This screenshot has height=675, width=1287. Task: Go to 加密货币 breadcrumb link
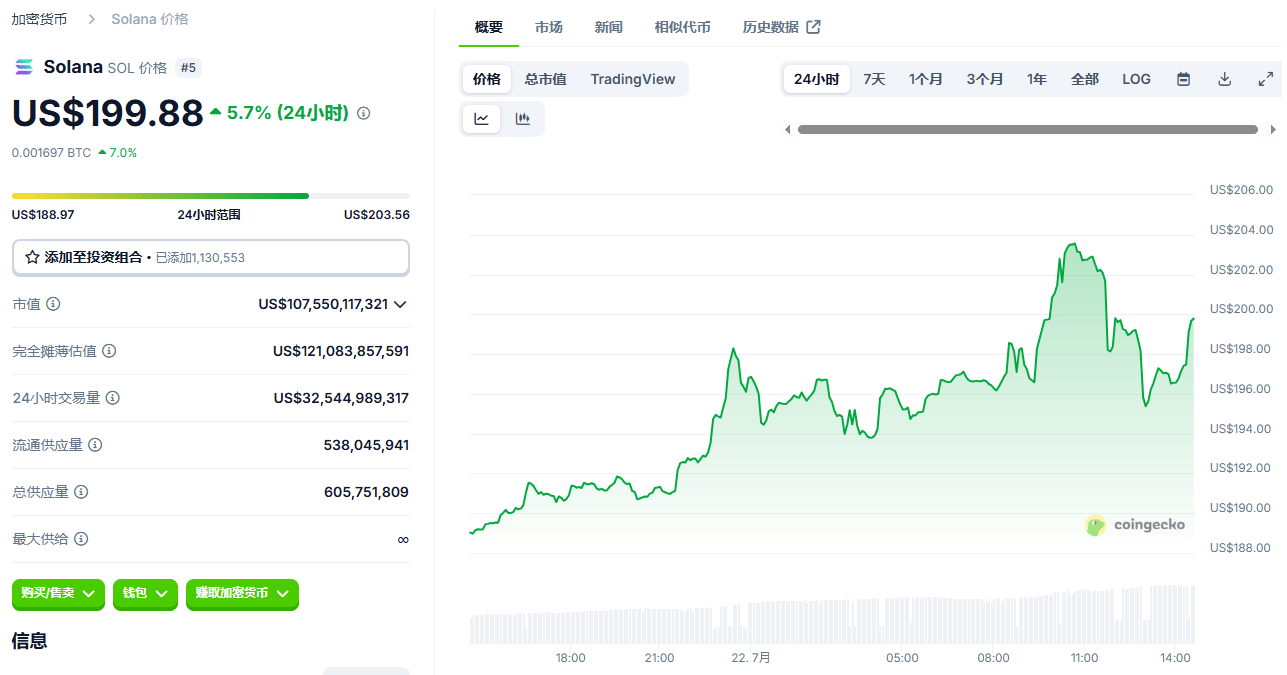coord(40,19)
